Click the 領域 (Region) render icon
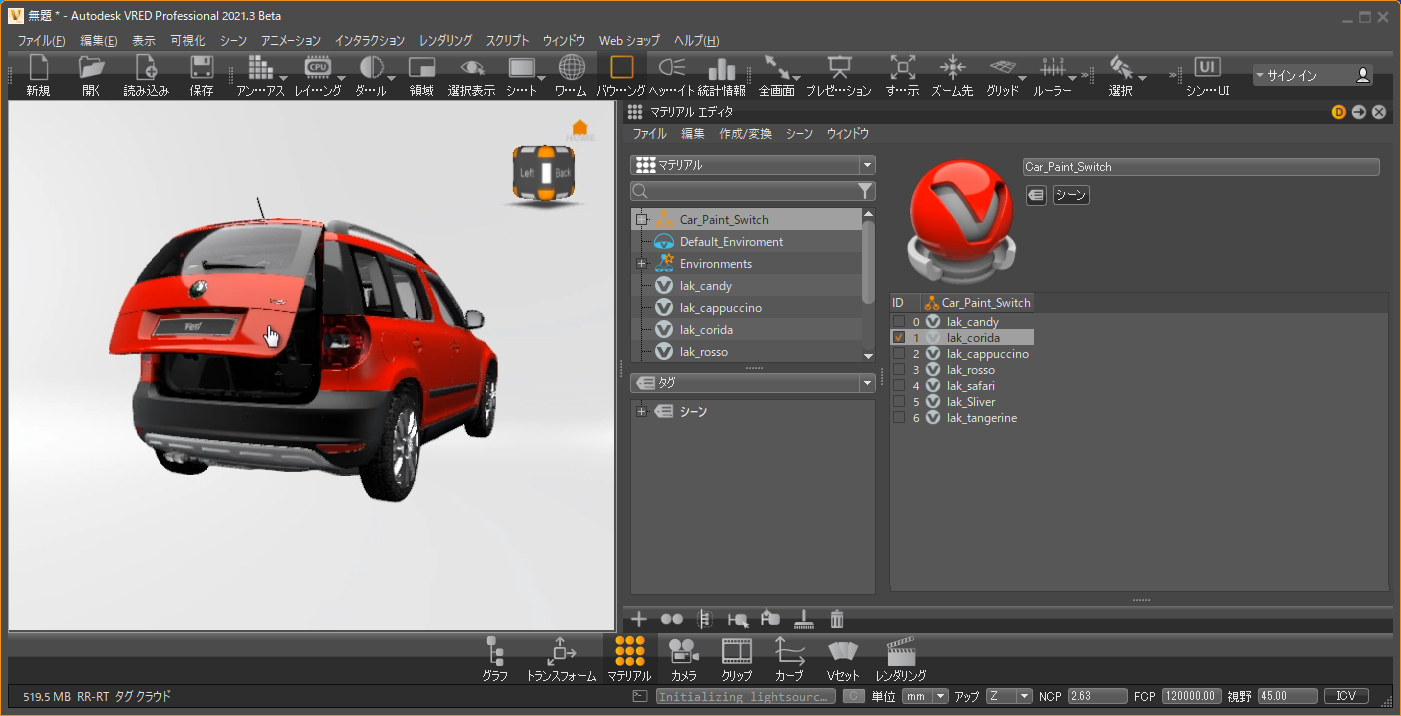 [422, 68]
